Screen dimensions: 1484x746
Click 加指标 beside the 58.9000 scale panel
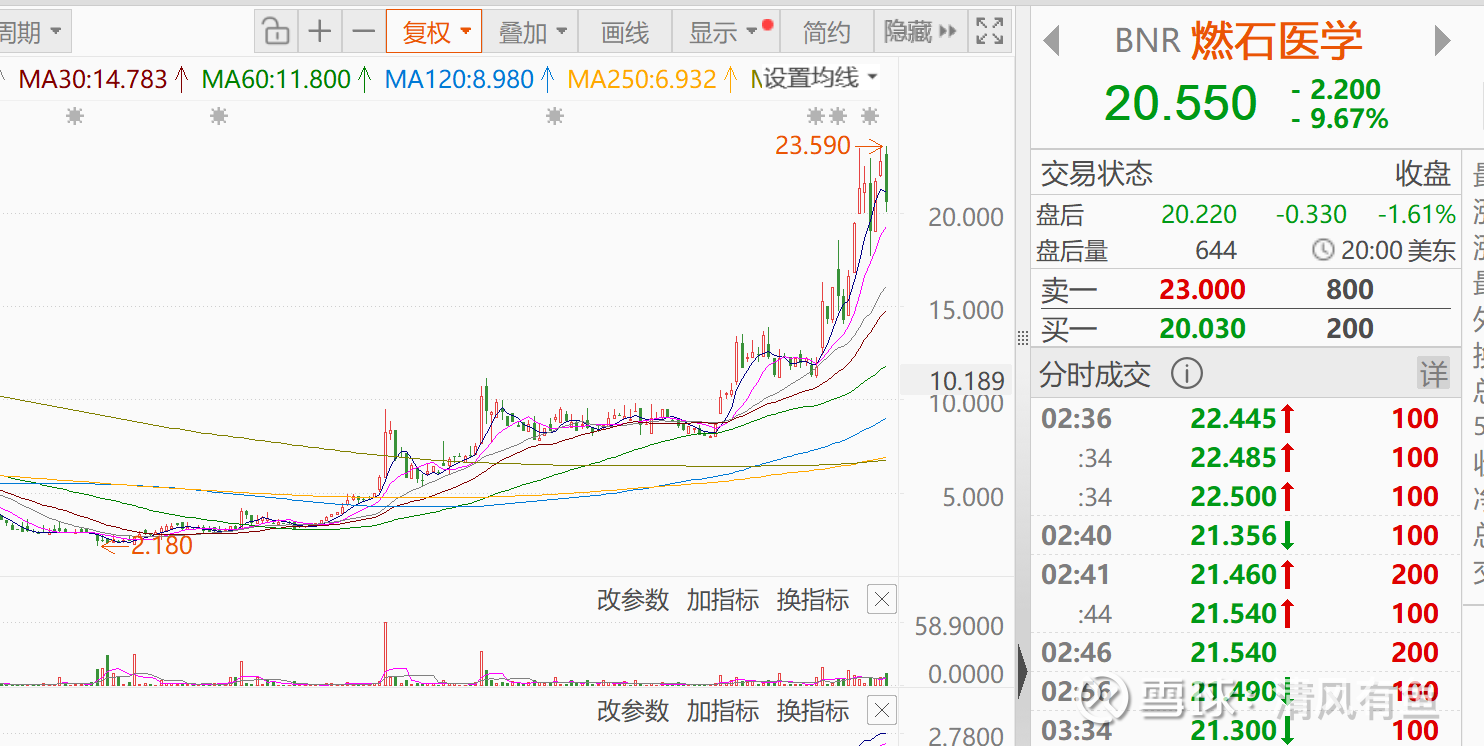pyautogui.click(x=723, y=600)
